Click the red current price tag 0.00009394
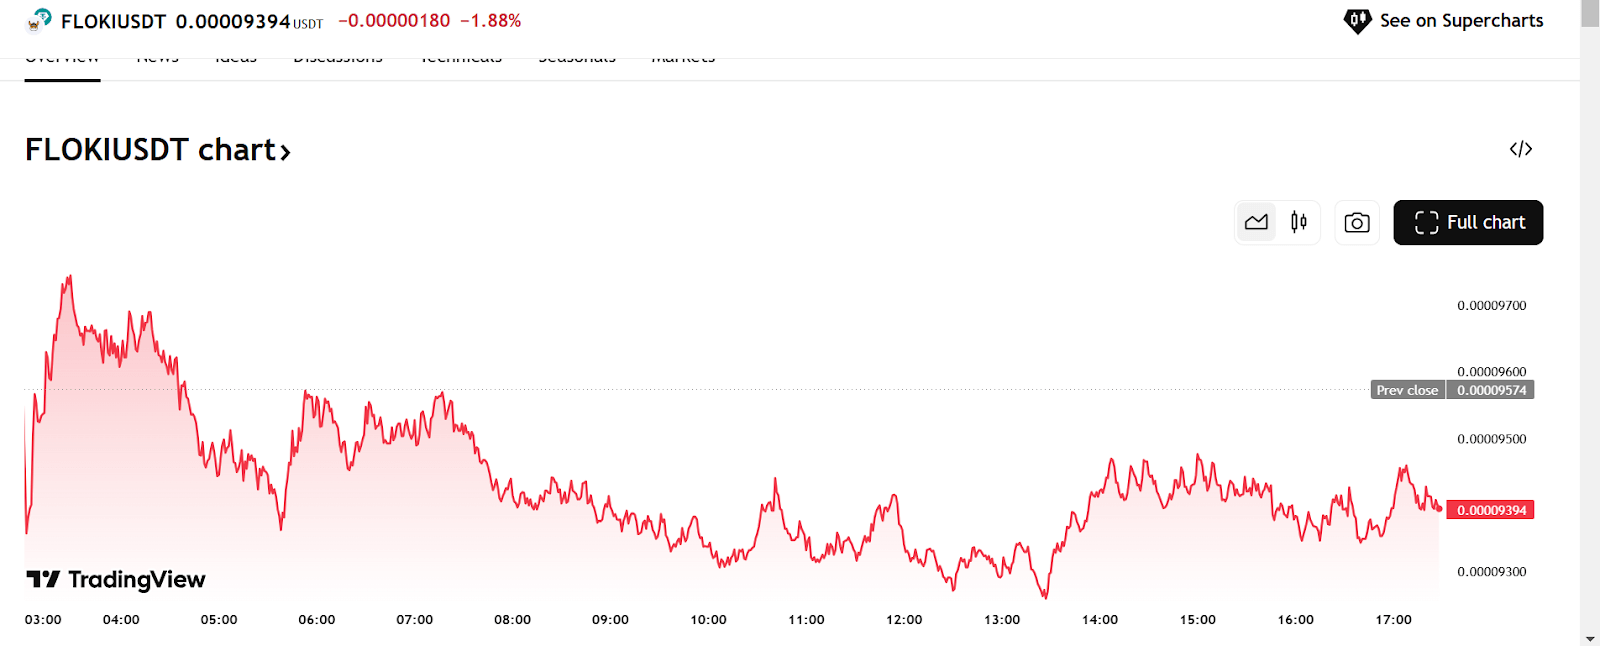1600x646 pixels. pos(1490,510)
